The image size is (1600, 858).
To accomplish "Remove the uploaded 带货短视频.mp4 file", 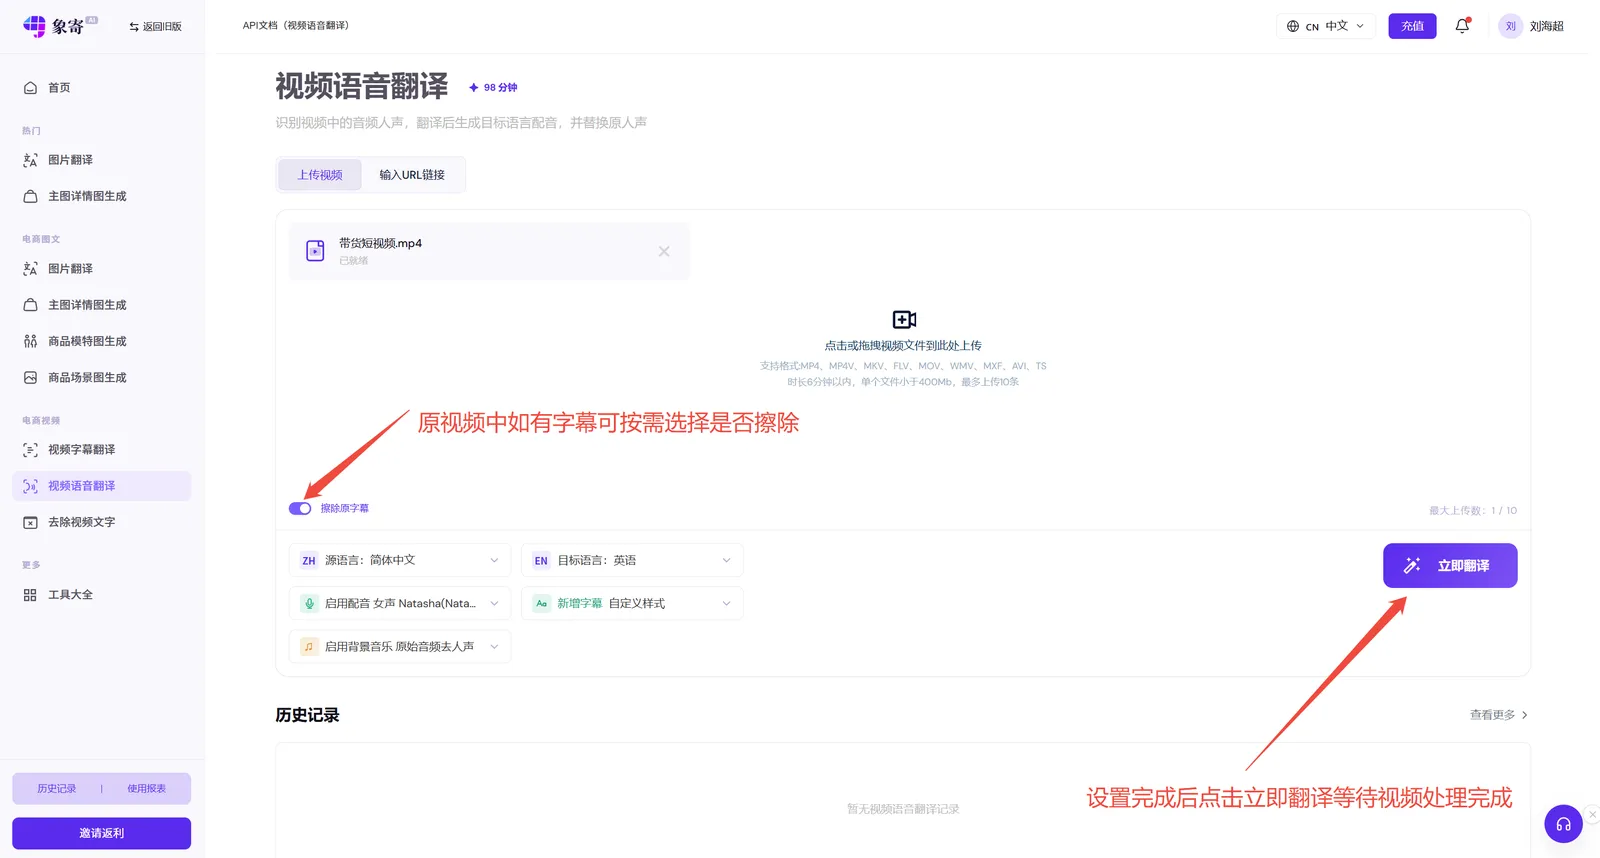I will (x=664, y=251).
